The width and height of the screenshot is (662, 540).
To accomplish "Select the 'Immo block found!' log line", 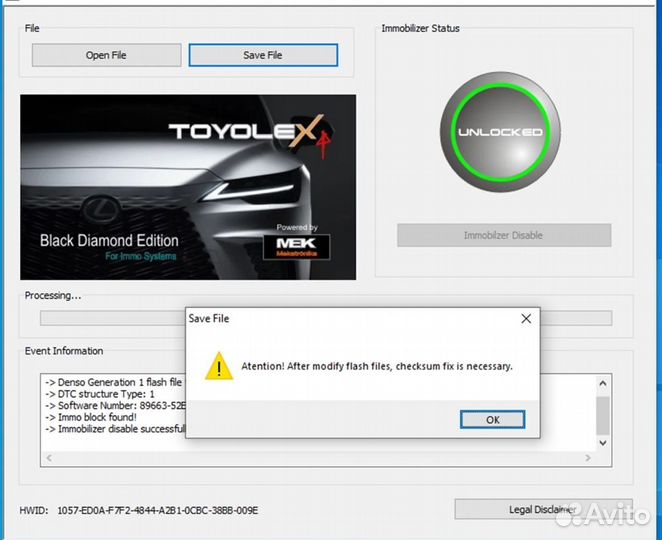I will coord(91,417).
